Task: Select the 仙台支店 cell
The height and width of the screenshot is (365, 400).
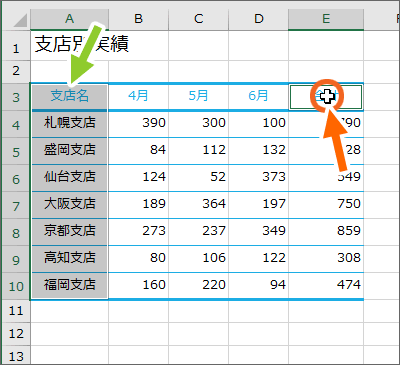Action: click(69, 178)
